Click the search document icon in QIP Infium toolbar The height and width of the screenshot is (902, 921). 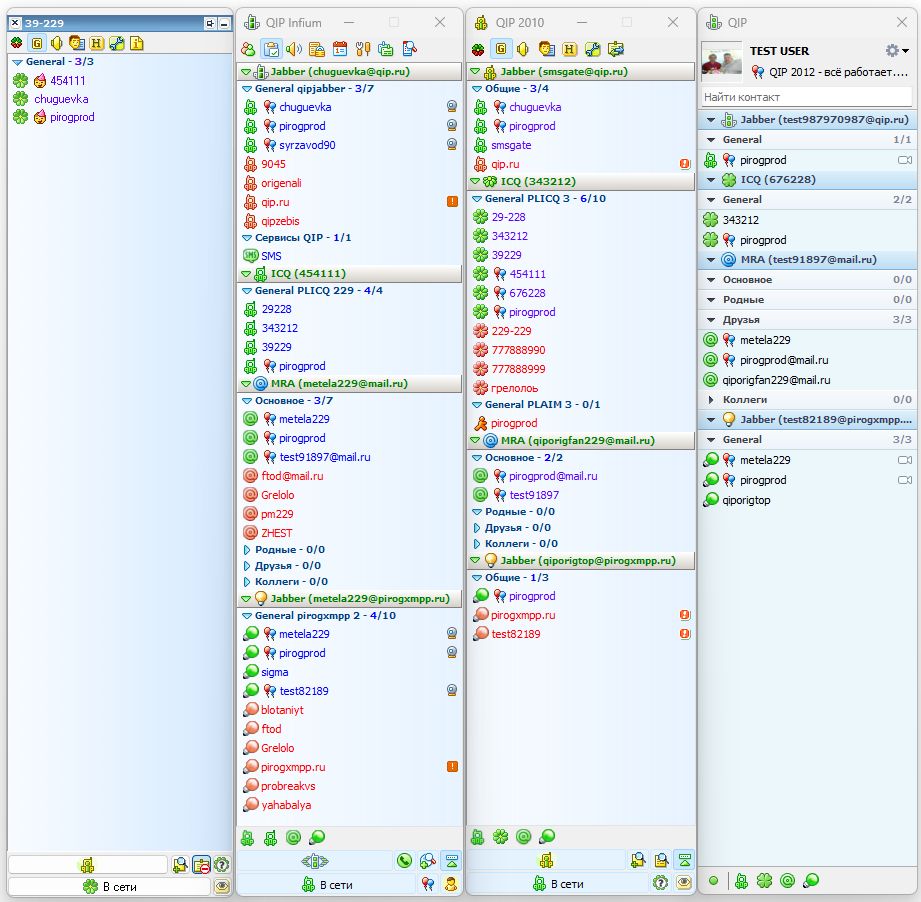click(x=409, y=49)
